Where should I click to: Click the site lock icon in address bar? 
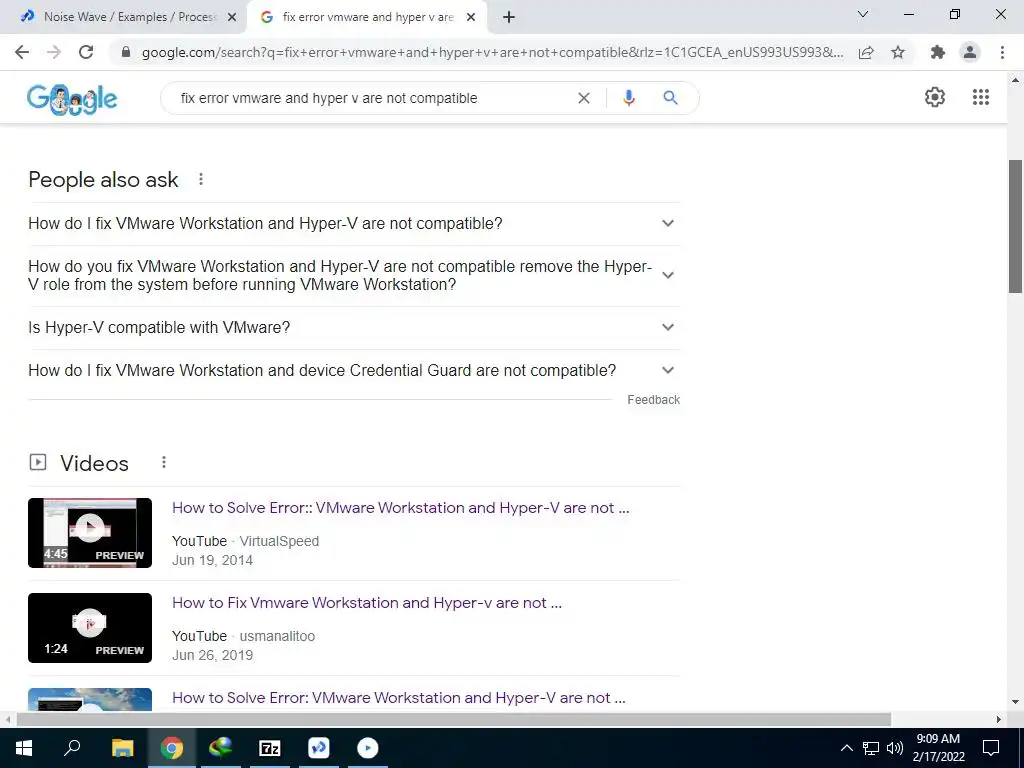[126, 52]
